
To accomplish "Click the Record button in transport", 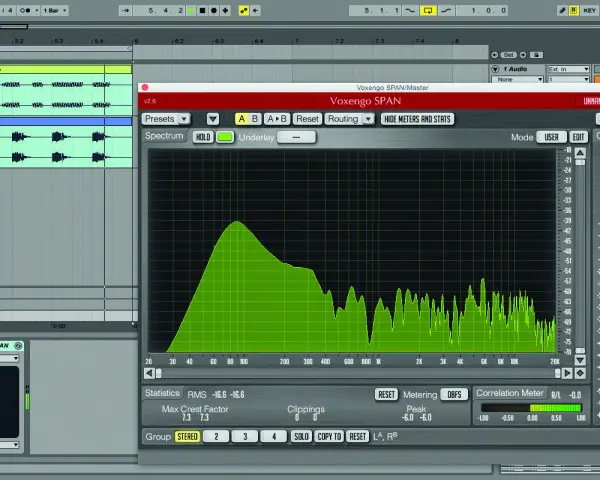I will [214, 10].
